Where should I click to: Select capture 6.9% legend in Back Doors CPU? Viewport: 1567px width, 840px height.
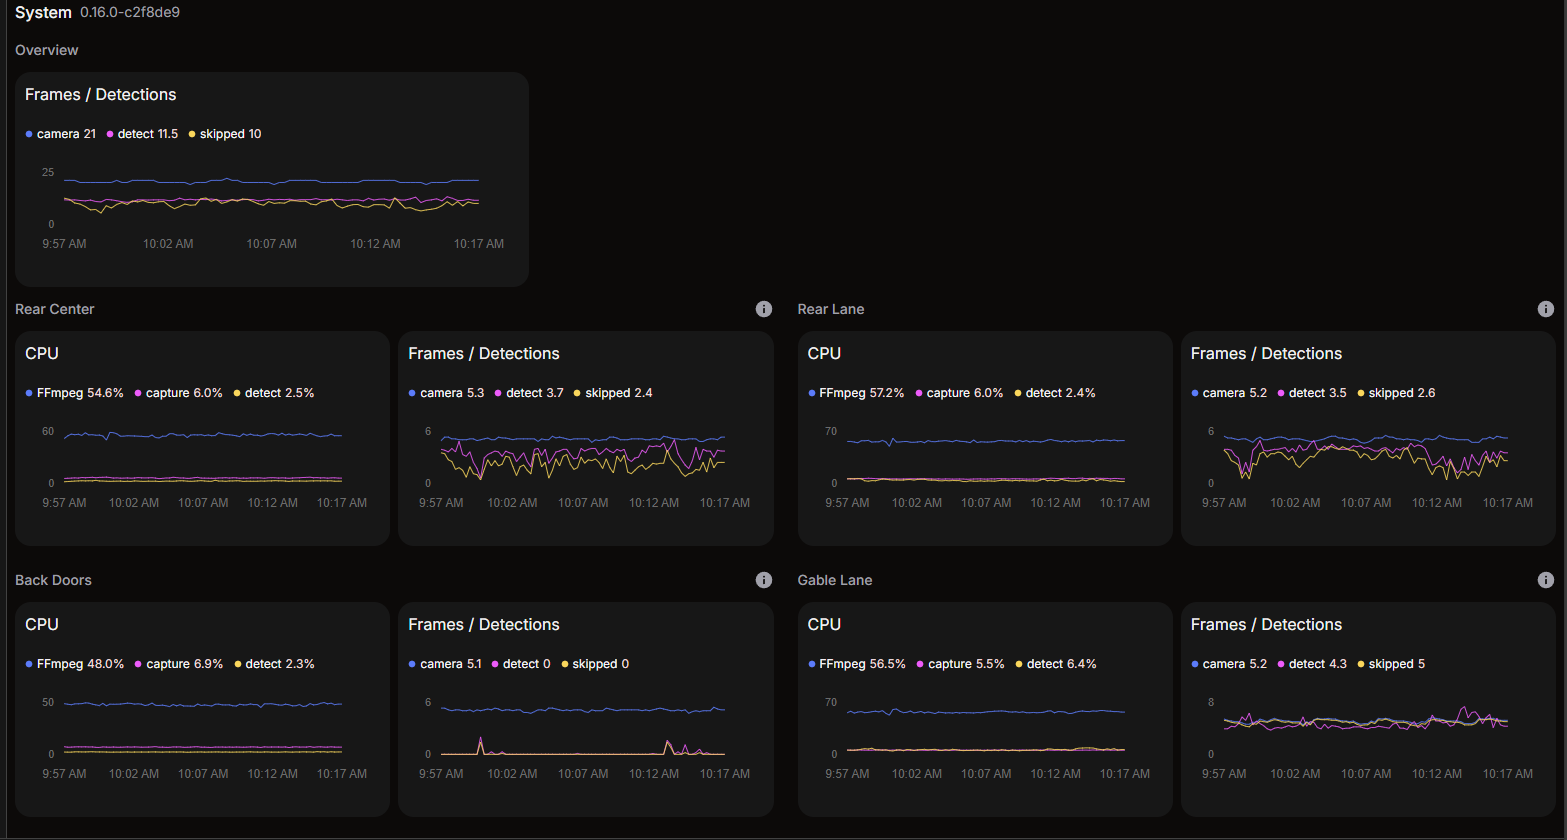point(183,664)
